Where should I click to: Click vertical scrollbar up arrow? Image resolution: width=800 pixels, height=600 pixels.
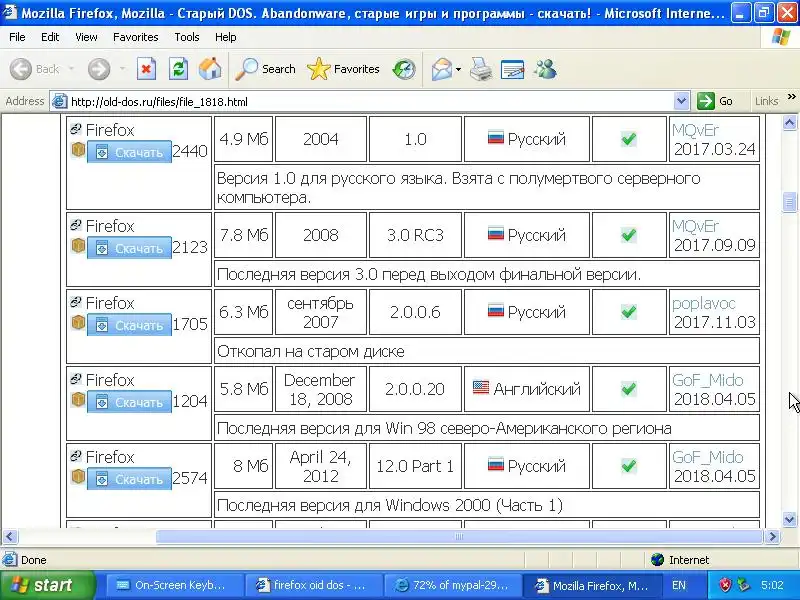pyautogui.click(x=789, y=122)
